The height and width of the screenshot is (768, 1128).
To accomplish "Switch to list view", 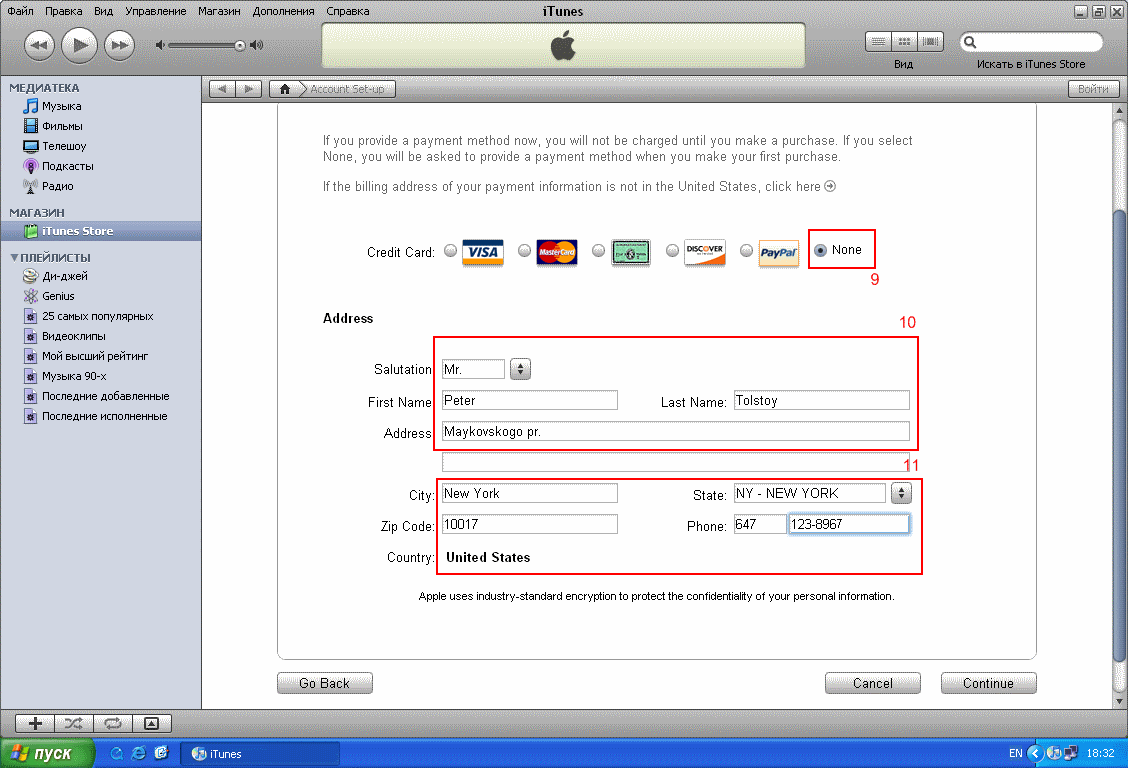I will click(878, 42).
